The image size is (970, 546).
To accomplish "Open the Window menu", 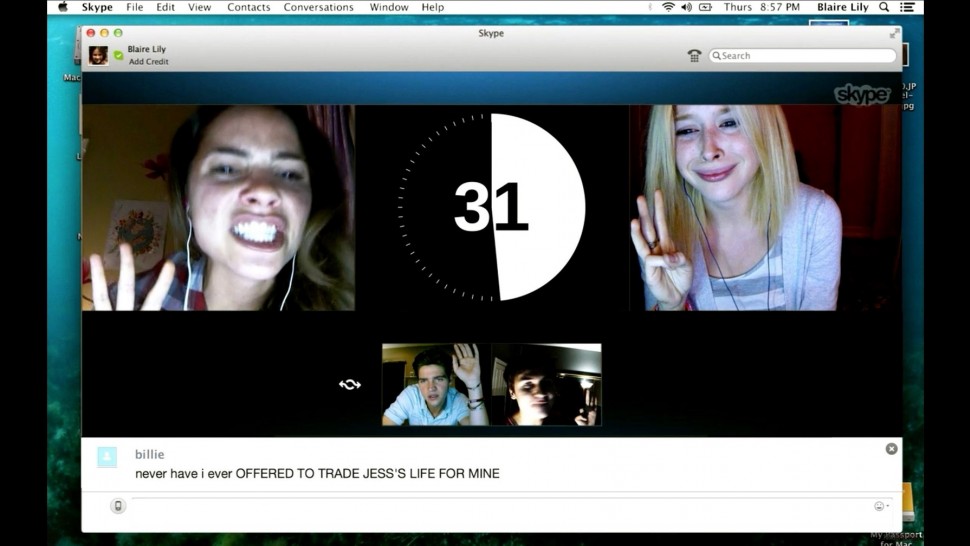I will pyautogui.click(x=389, y=7).
